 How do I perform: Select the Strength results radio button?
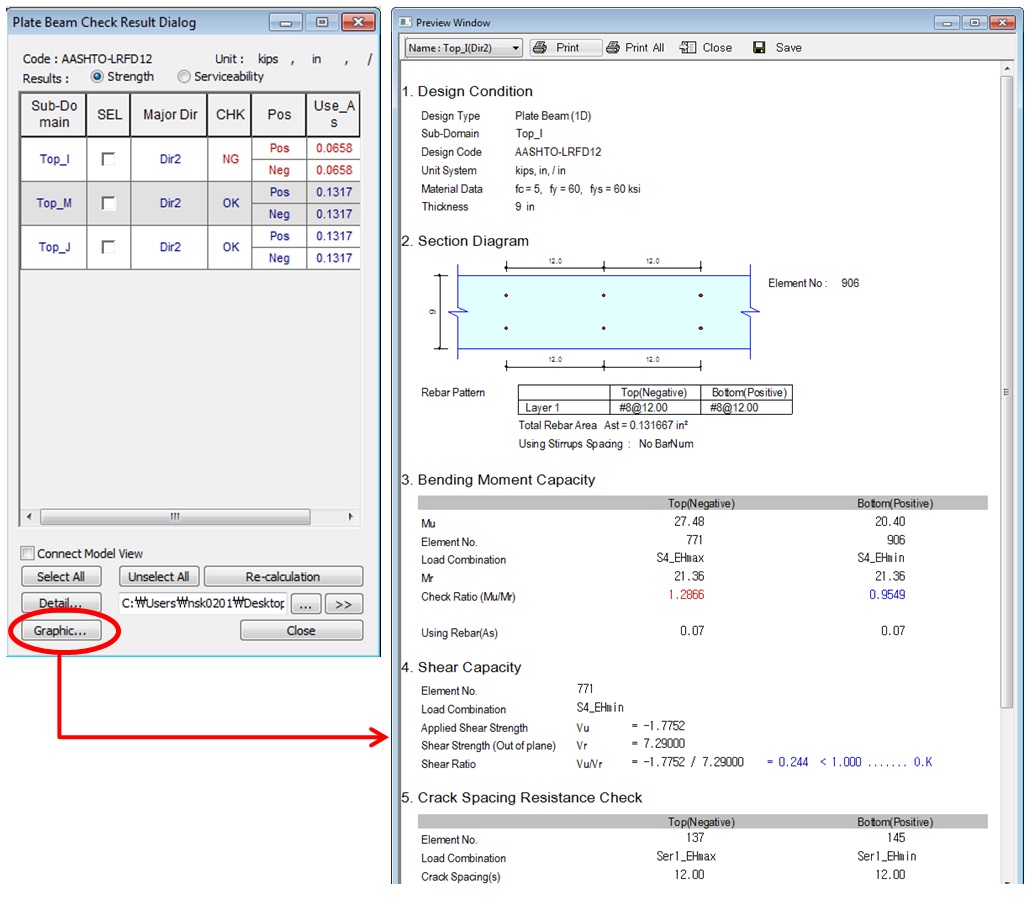click(x=97, y=77)
